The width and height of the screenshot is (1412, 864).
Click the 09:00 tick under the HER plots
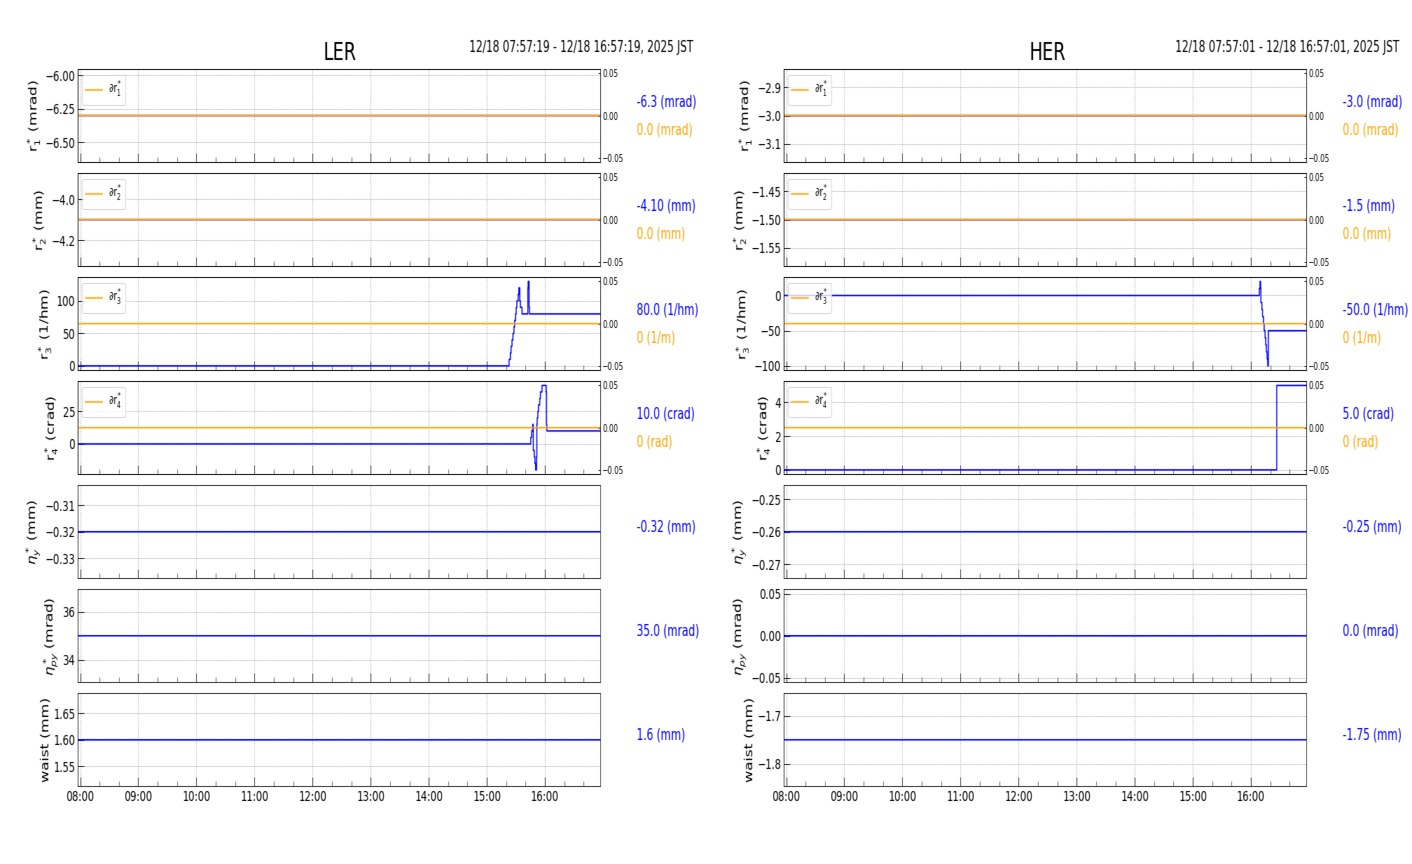[844, 797]
